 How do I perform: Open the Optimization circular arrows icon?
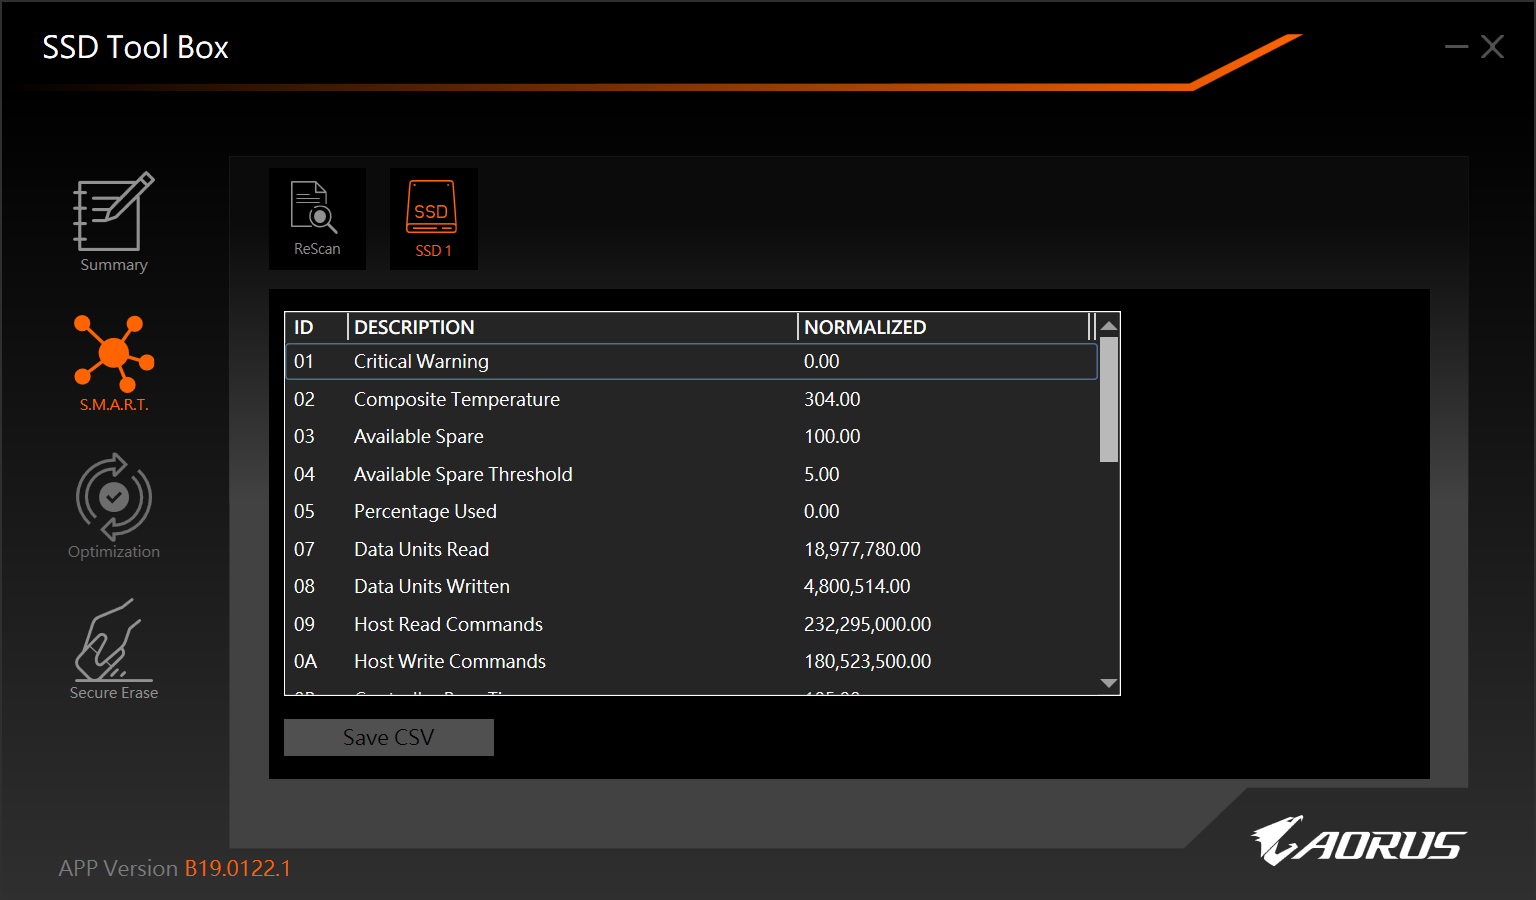point(113,497)
